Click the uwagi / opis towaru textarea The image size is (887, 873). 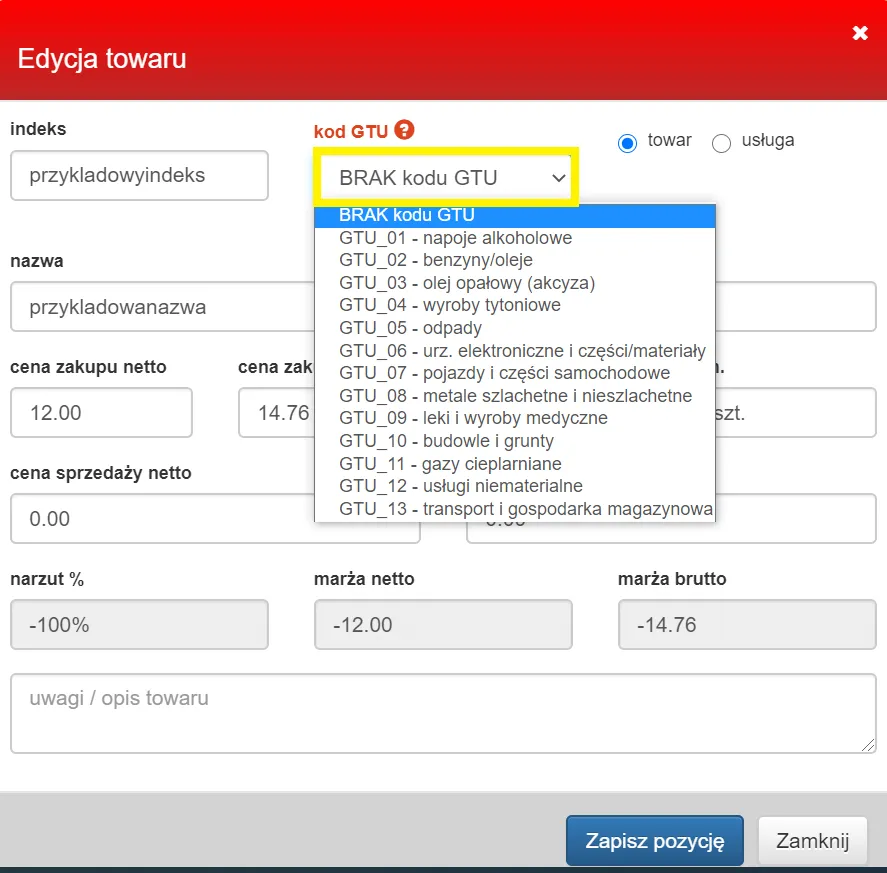click(443, 713)
